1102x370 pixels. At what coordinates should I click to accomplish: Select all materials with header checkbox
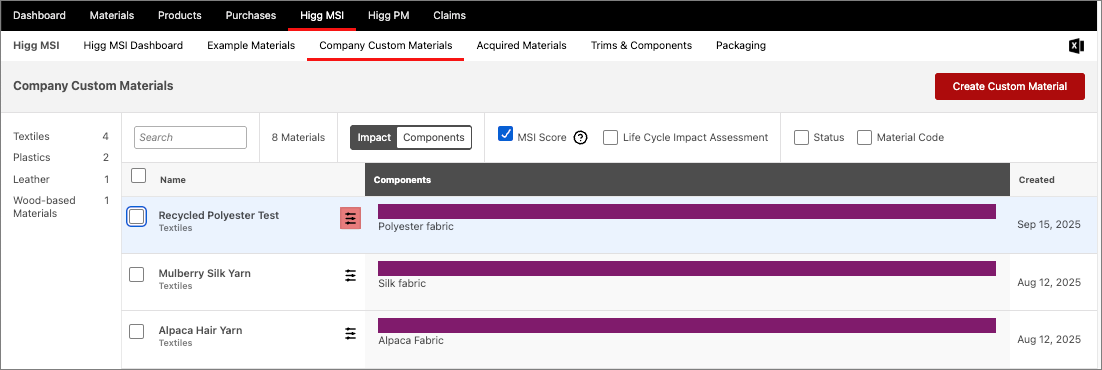pyautogui.click(x=139, y=175)
